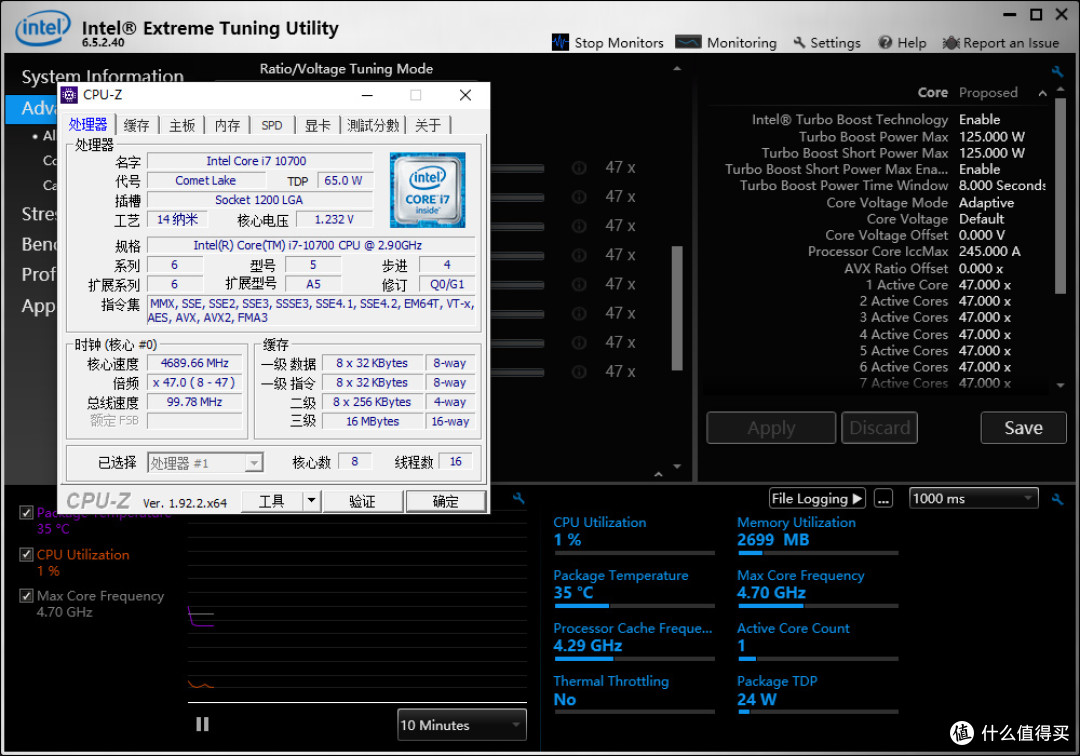Click the Apply button
This screenshot has height=756, width=1080.
tap(771, 428)
